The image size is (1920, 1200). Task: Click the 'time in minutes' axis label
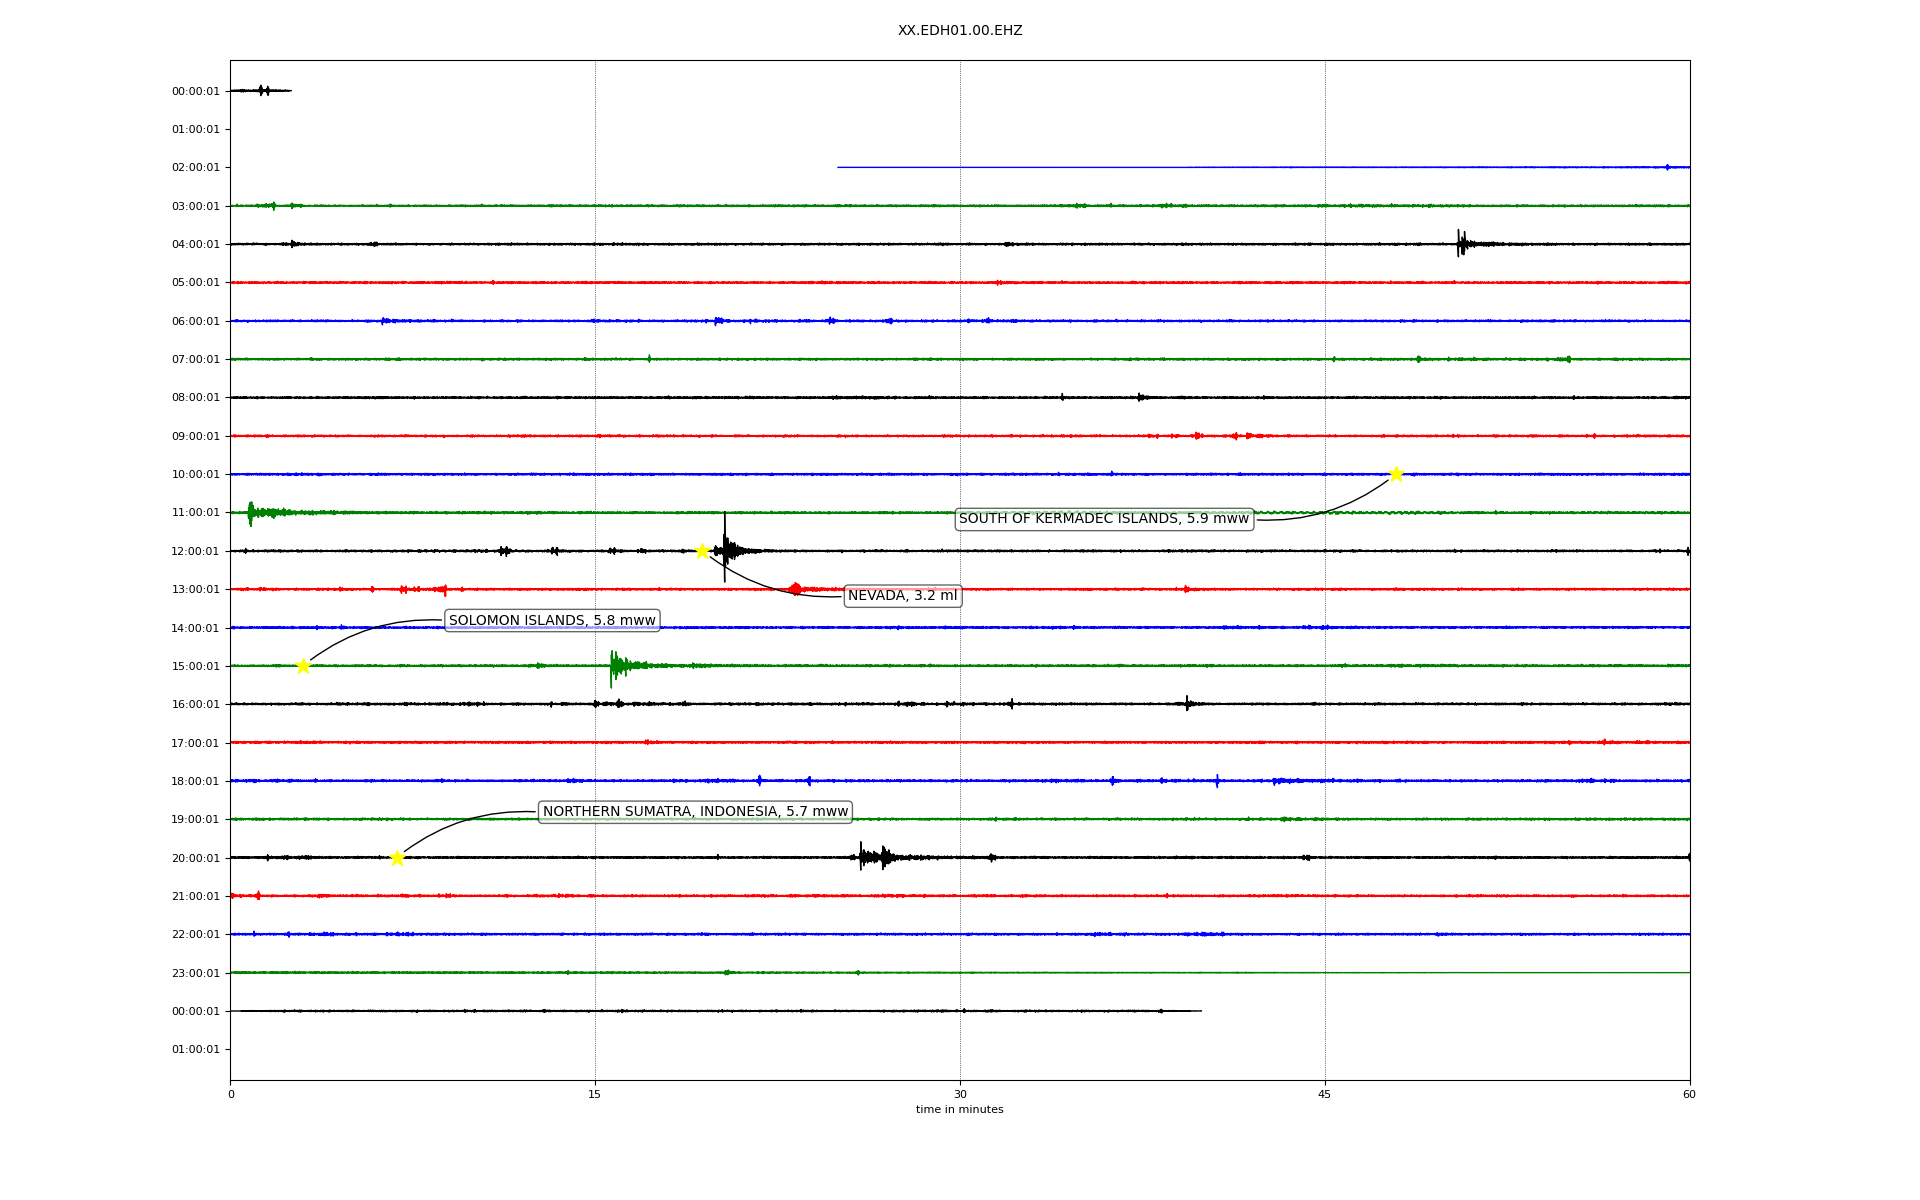coord(959,1110)
